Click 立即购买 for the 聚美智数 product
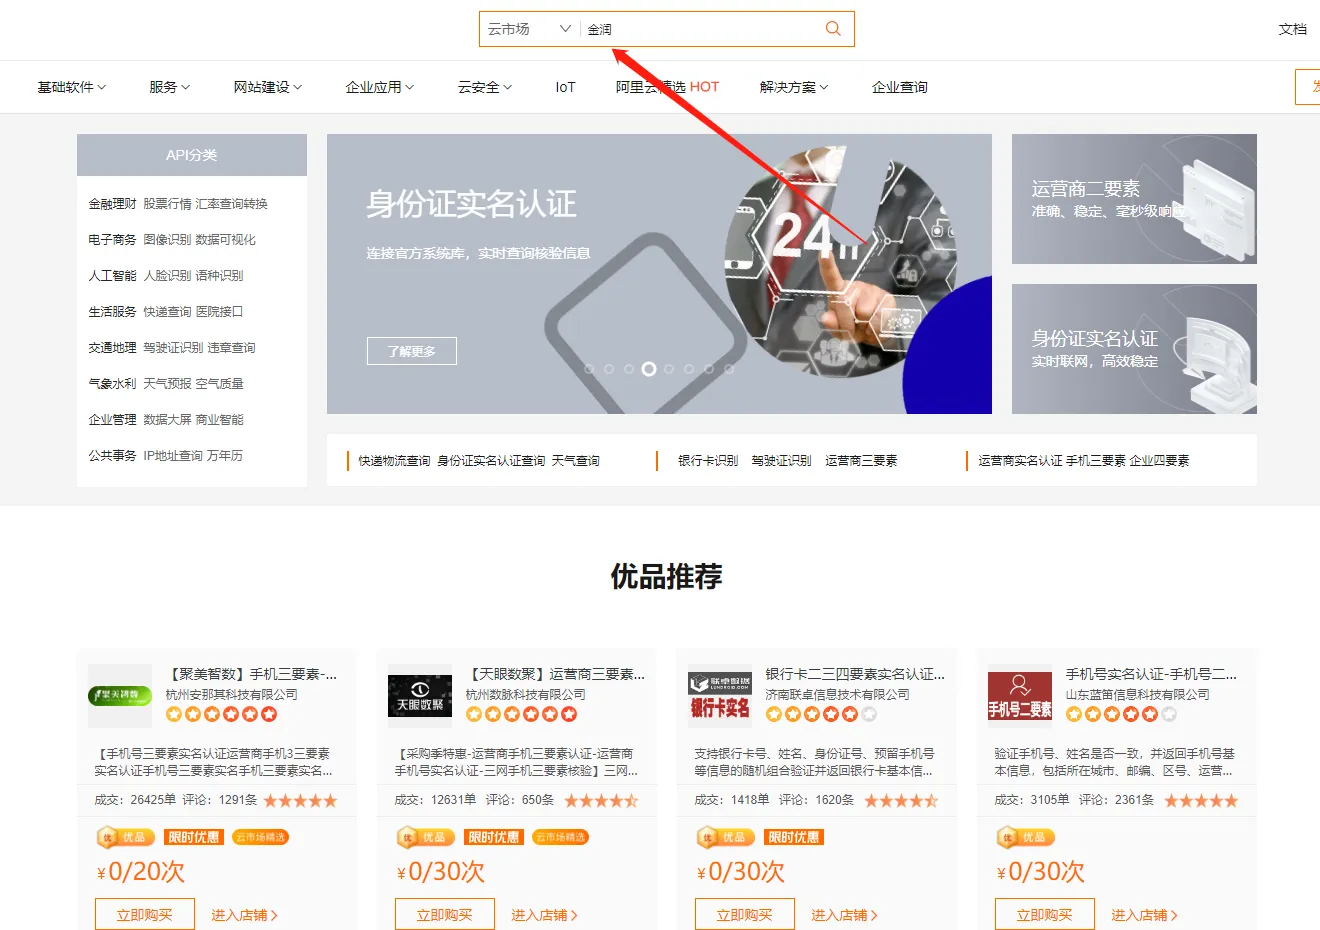 click(x=145, y=914)
